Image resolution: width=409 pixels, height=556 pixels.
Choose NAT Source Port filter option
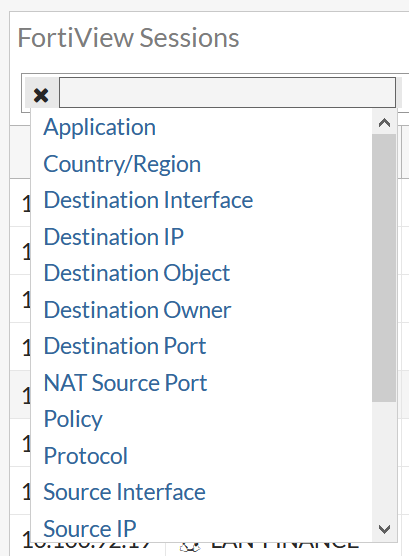125,383
